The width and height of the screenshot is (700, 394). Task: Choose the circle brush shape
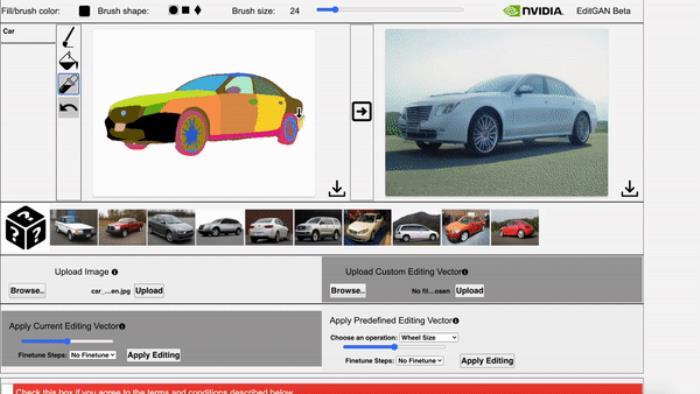(173, 10)
